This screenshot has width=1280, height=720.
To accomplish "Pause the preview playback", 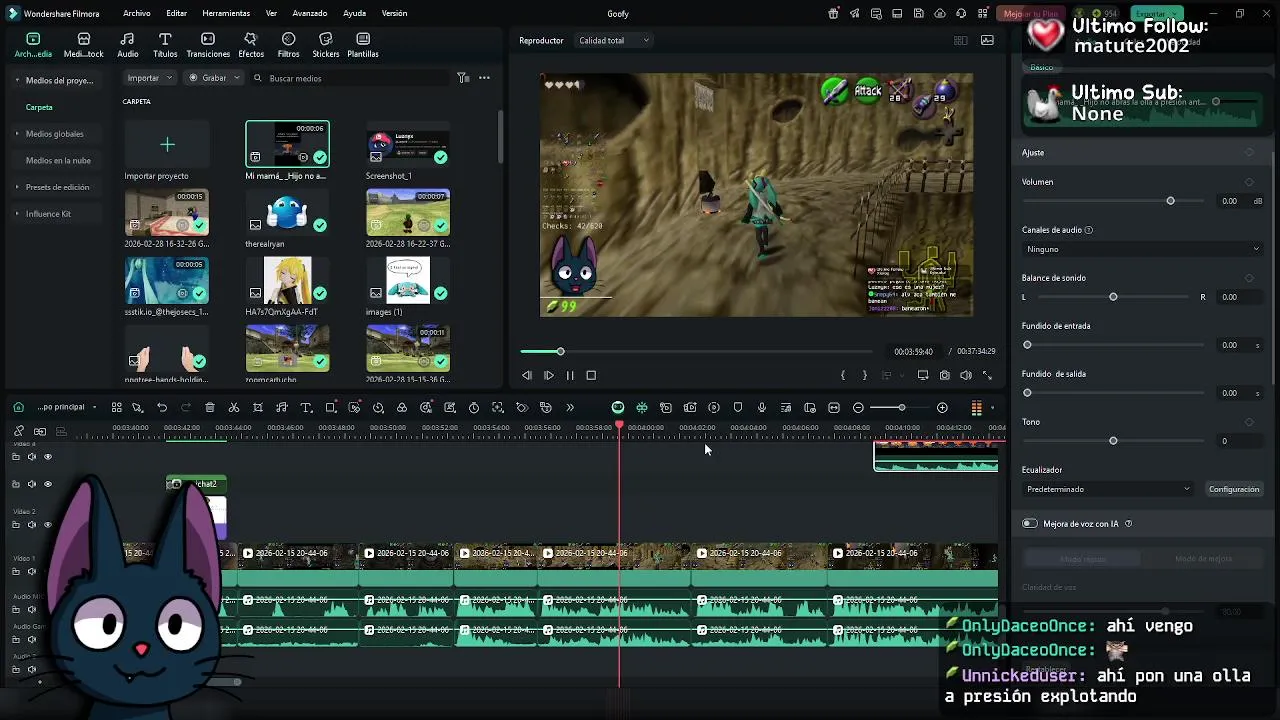I will [570, 376].
